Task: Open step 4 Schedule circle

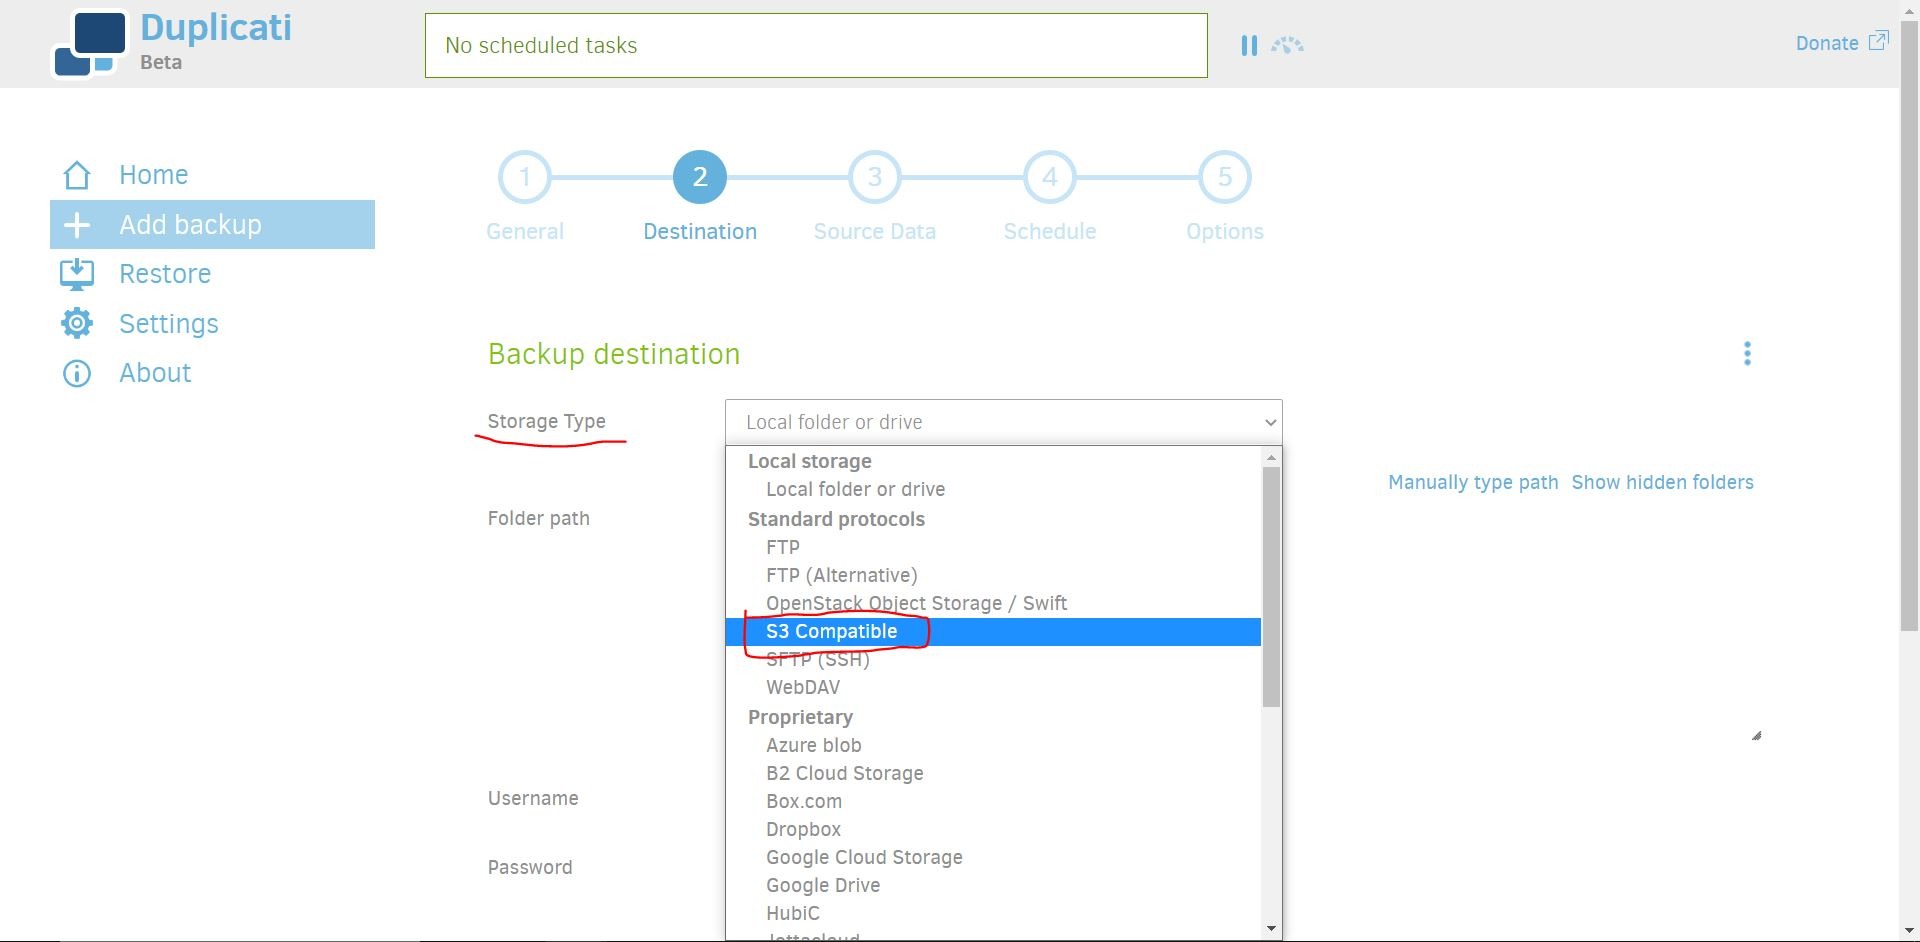Action: (x=1050, y=177)
